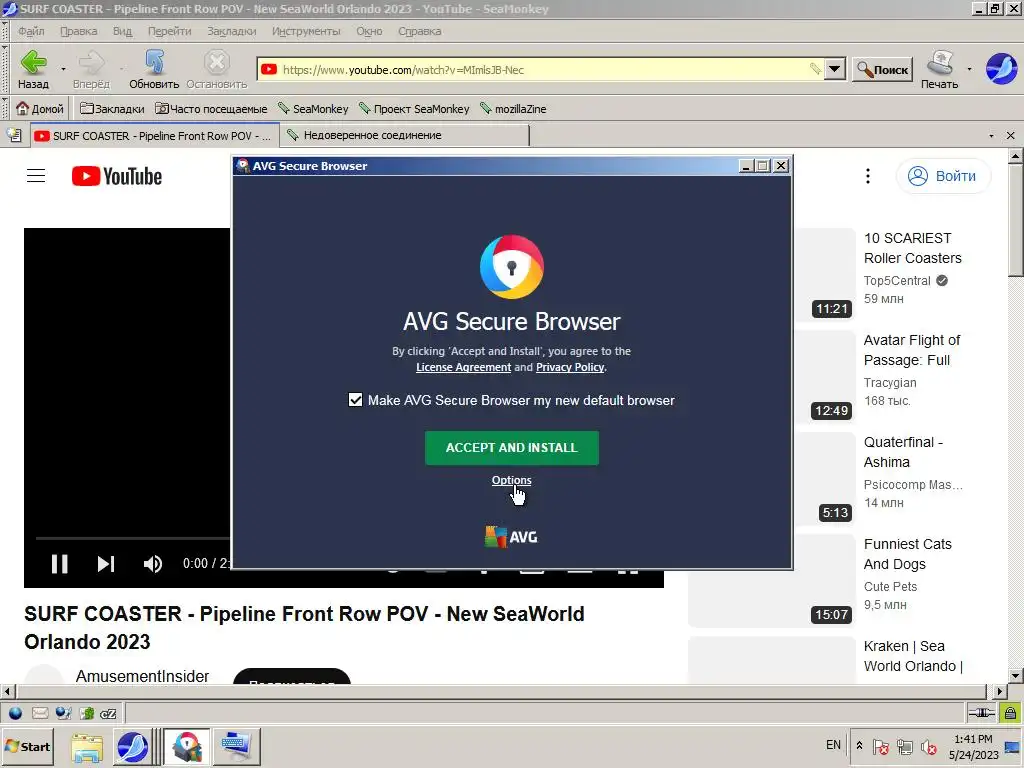Screen dimensions: 1024x768
Task: Click the video progress bar
Action: (133, 538)
